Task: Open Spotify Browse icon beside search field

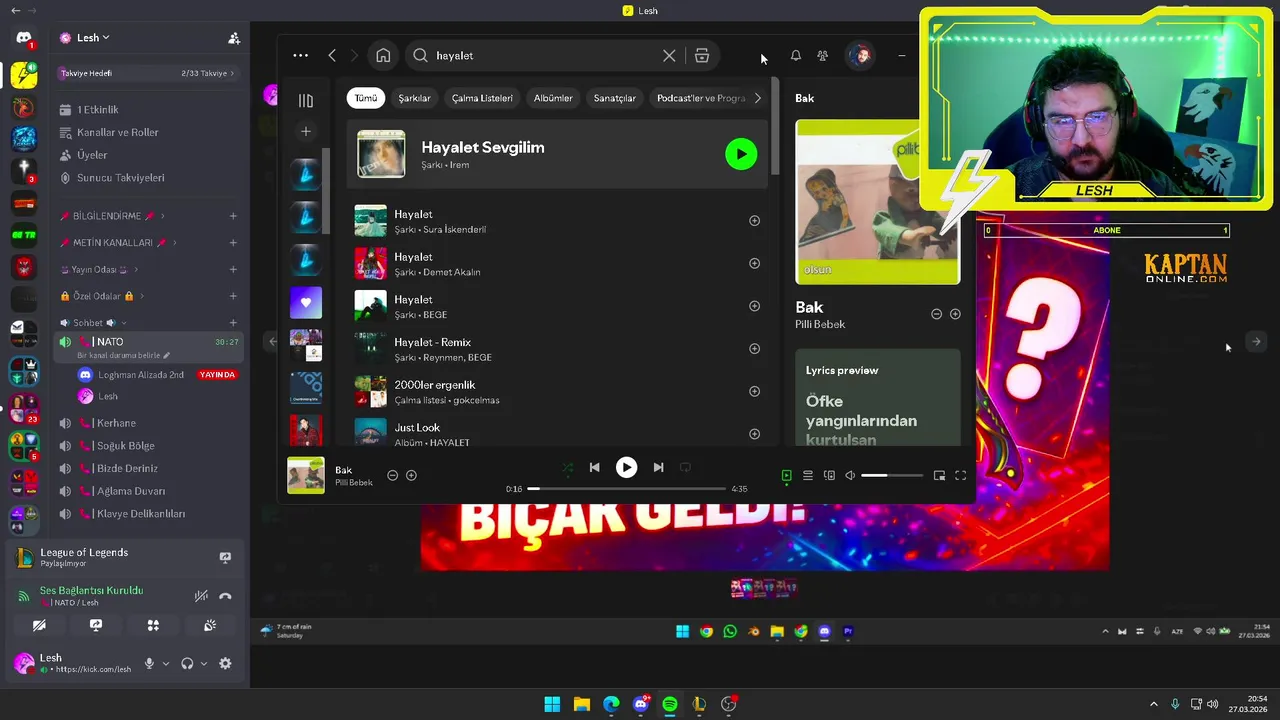Action: 702,56
